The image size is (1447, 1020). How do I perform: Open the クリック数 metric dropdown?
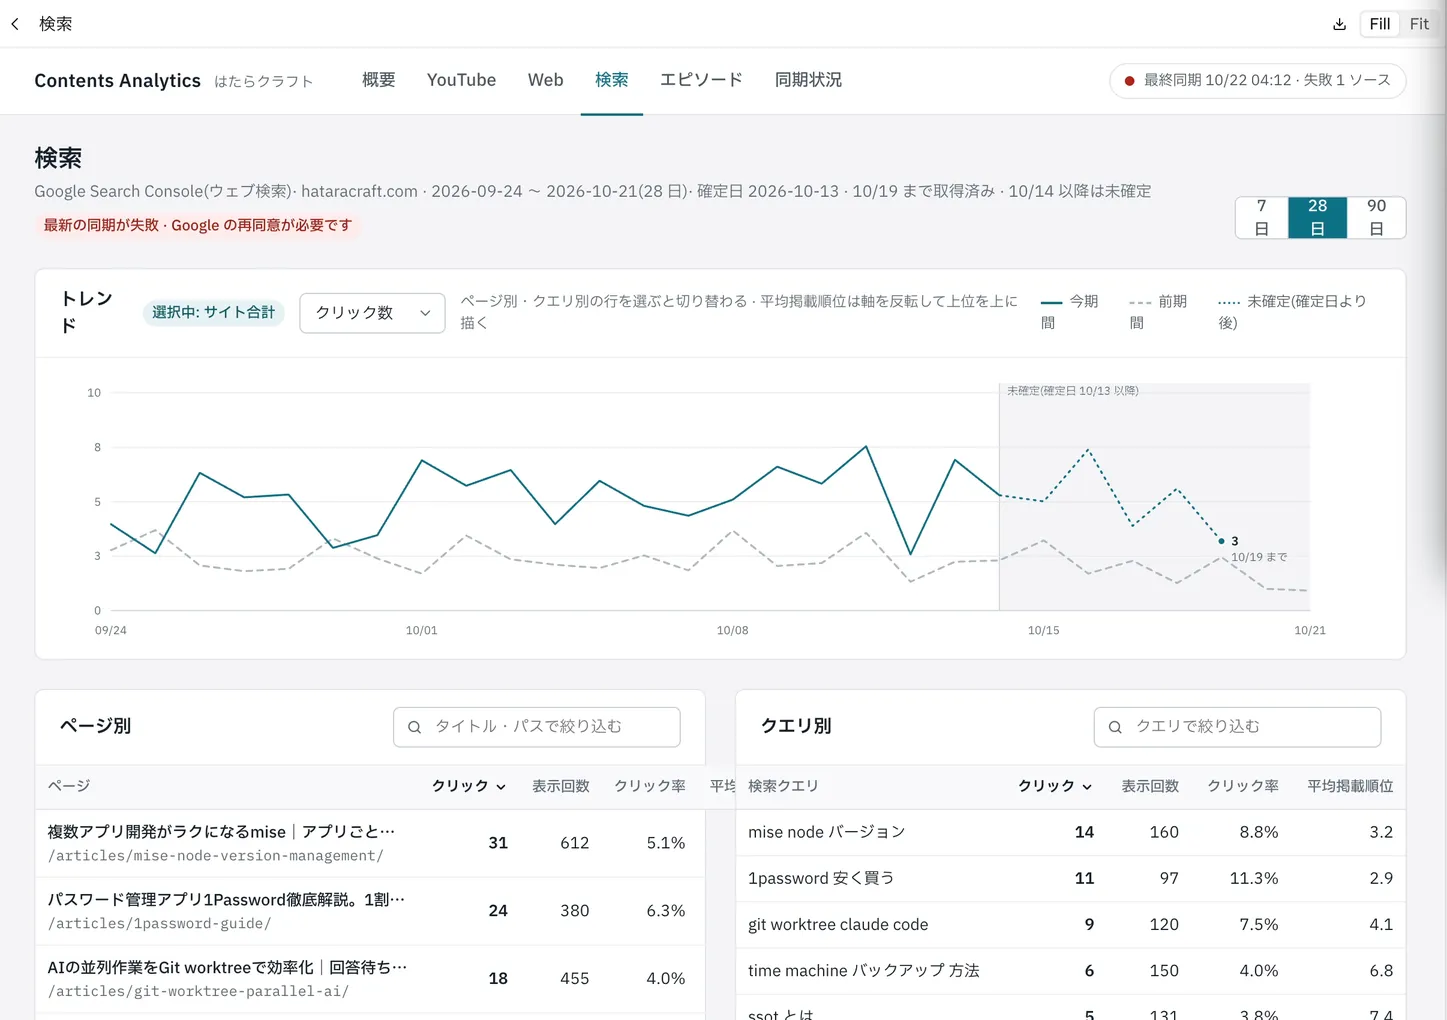[x=372, y=313]
